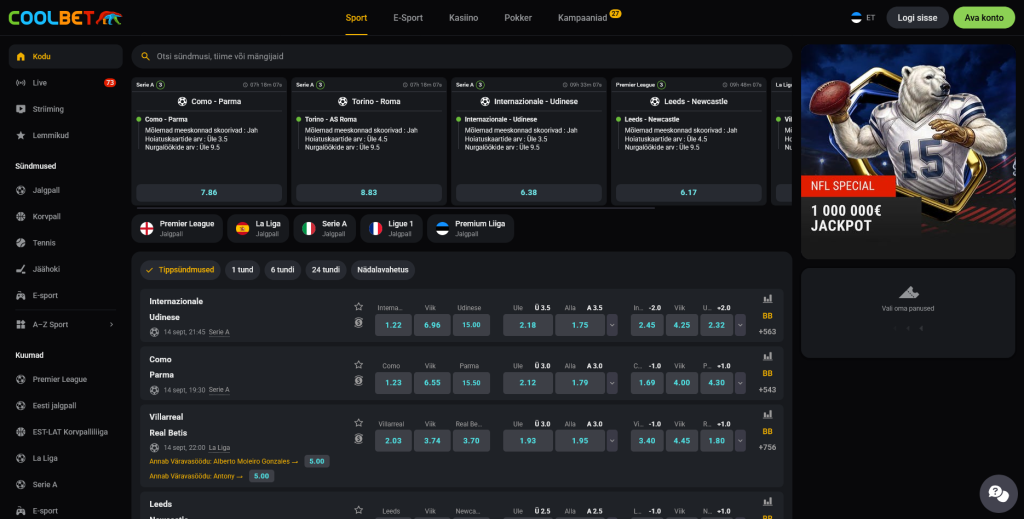Open statistics icon for Villarreal - Real Betis

pos(767,415)
